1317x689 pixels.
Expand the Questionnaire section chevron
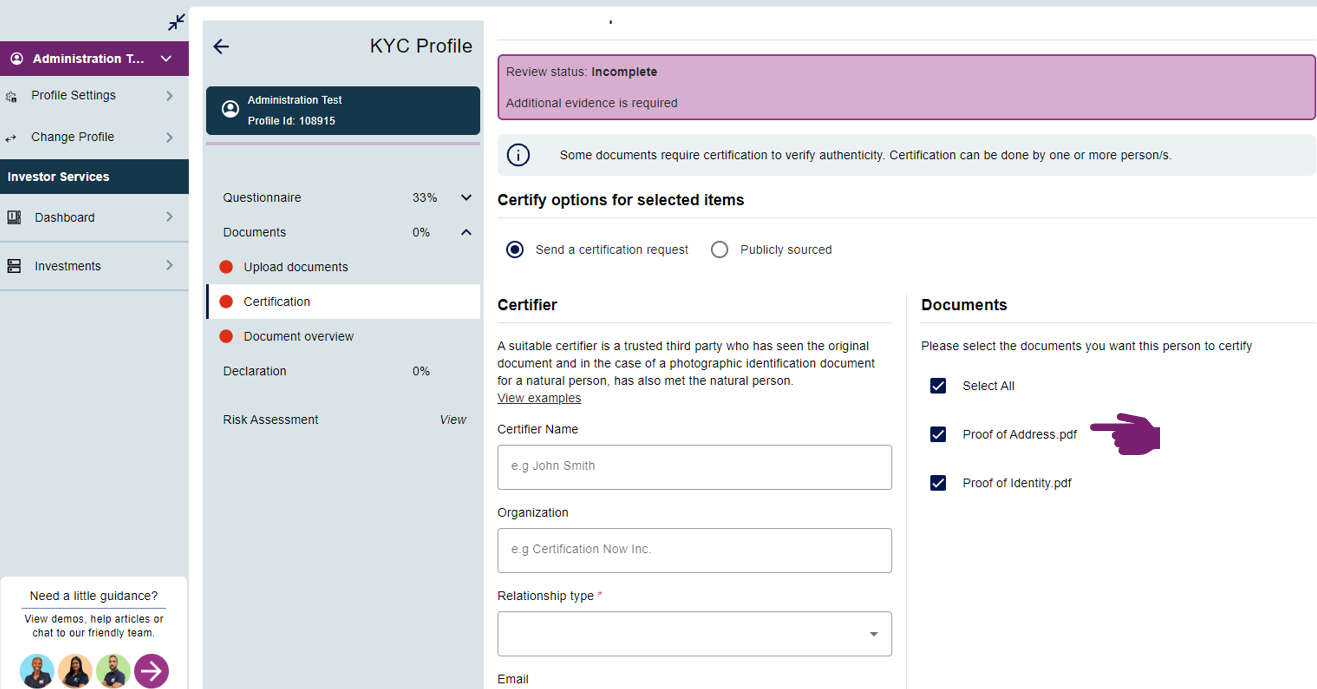[466, 198]
